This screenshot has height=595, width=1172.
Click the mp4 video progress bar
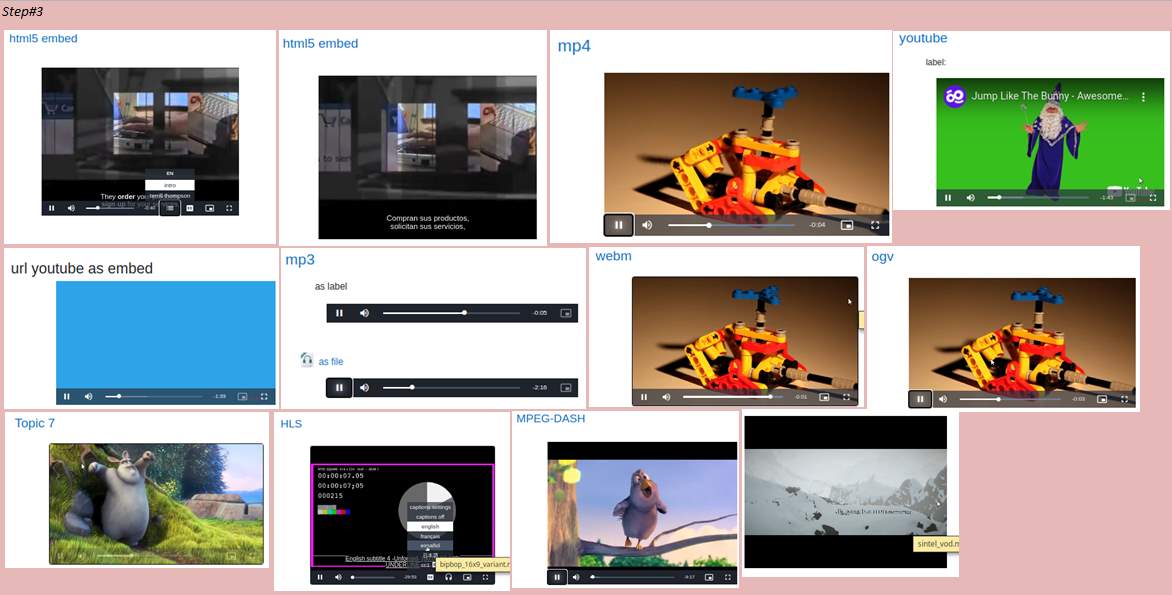(732, 225)
